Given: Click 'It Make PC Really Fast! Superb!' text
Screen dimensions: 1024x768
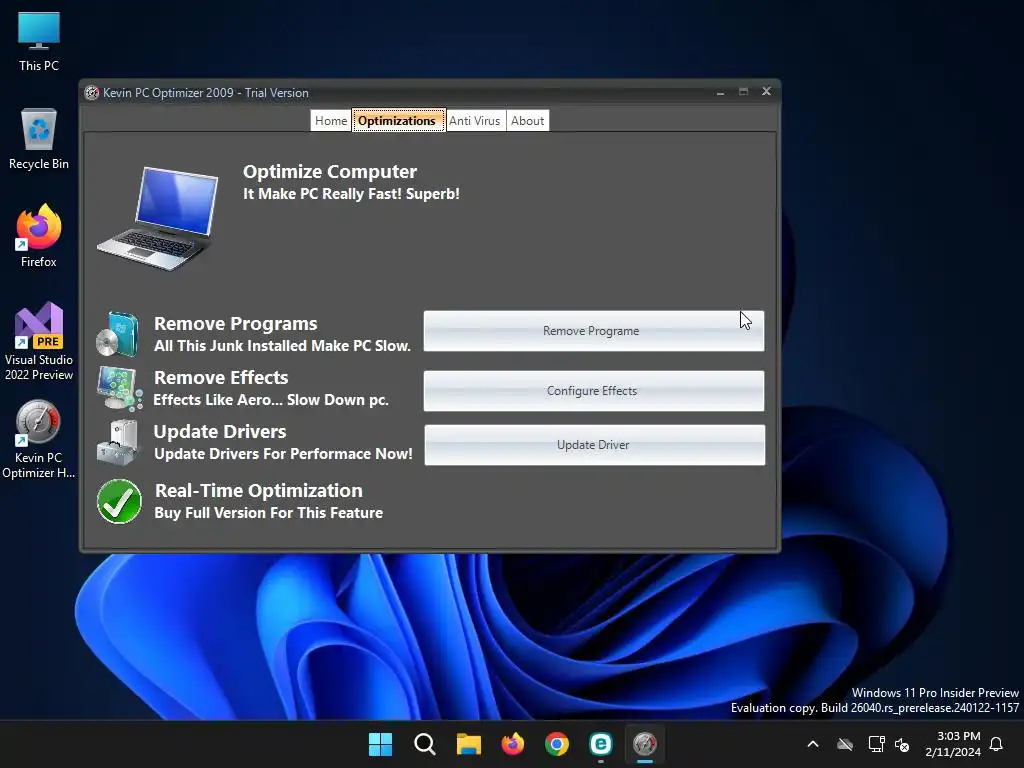Looking at the screenshot, I should click(x=351, y=194).
